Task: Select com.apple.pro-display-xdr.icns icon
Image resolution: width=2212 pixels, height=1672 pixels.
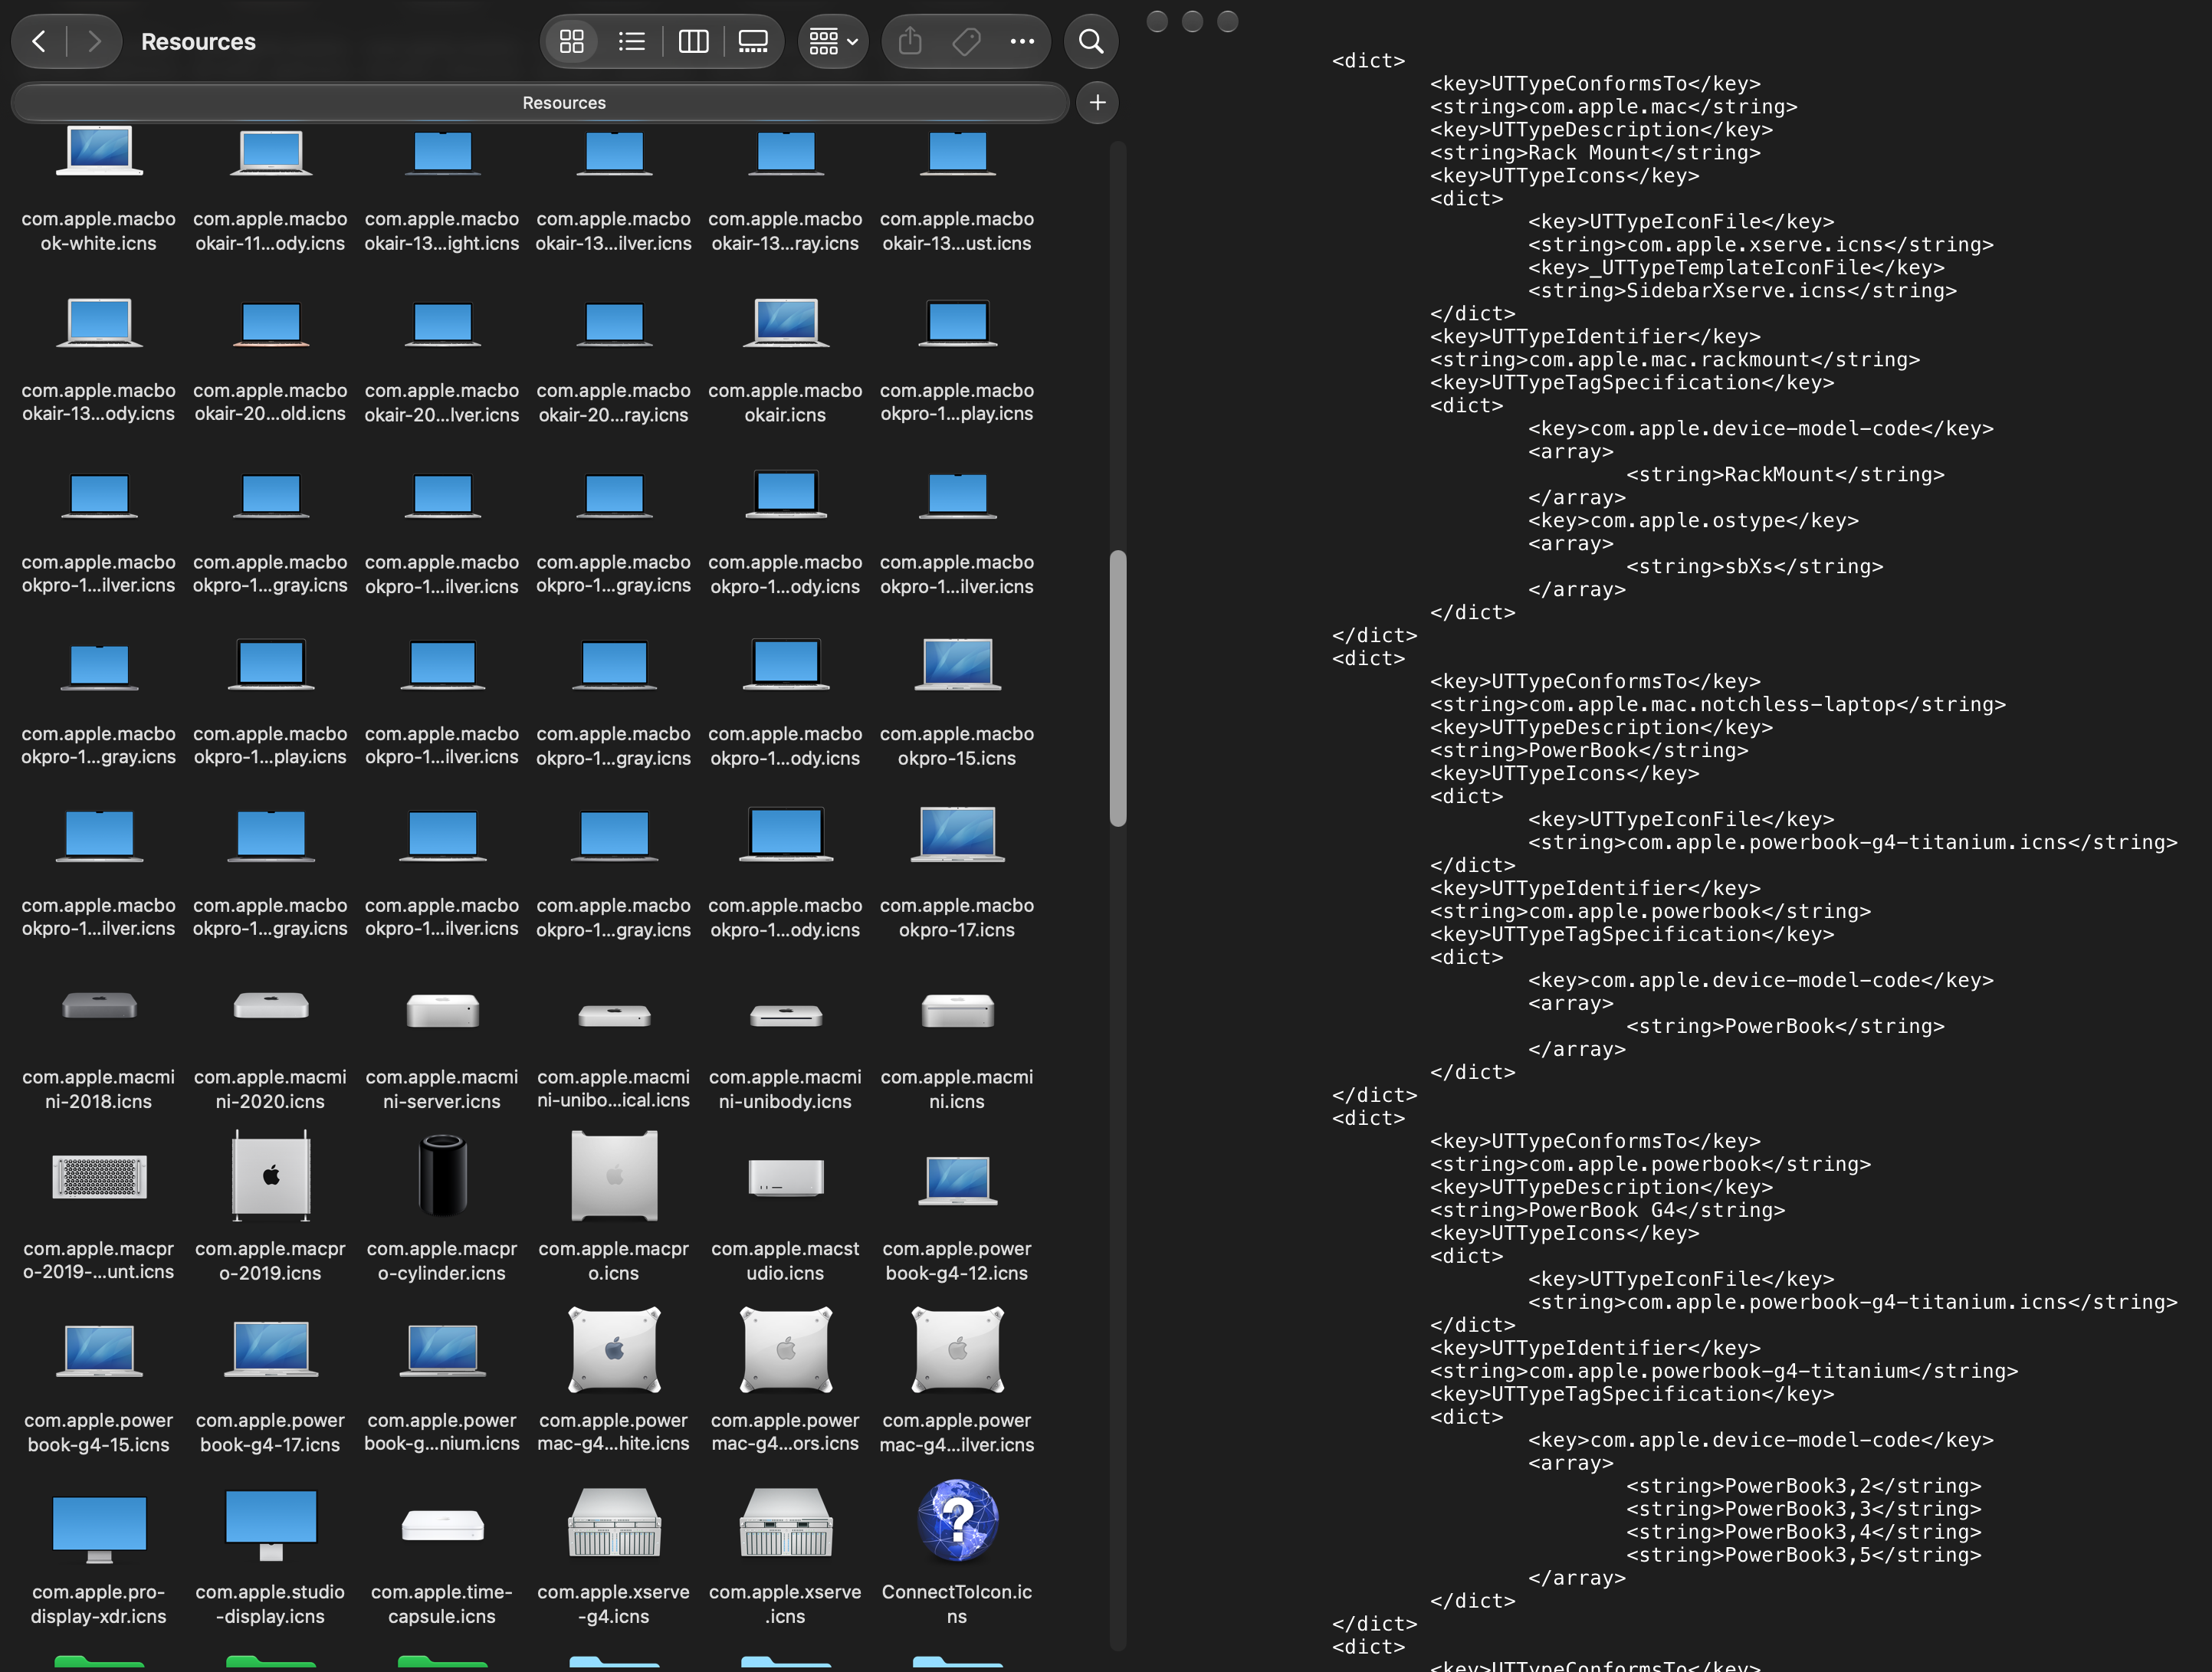Action: point(99,1529)
